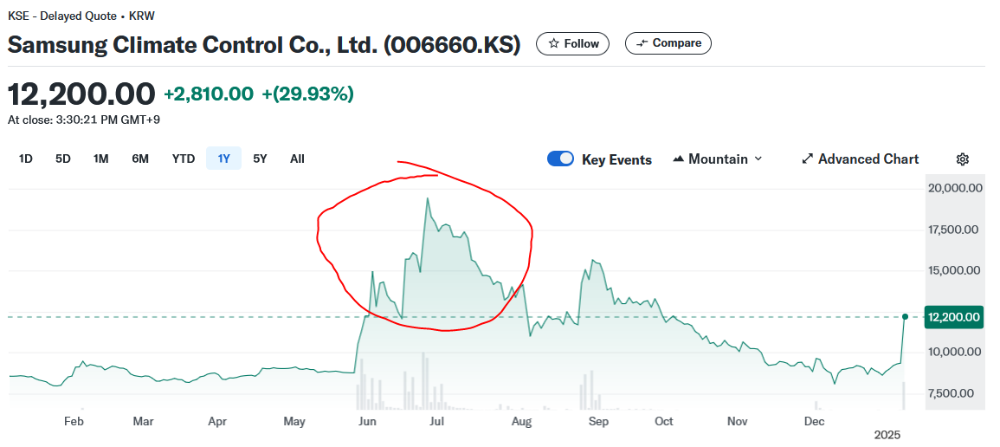Click the latest price dot on chart line
Viewport: 1000px width, 447px height.
904,317
